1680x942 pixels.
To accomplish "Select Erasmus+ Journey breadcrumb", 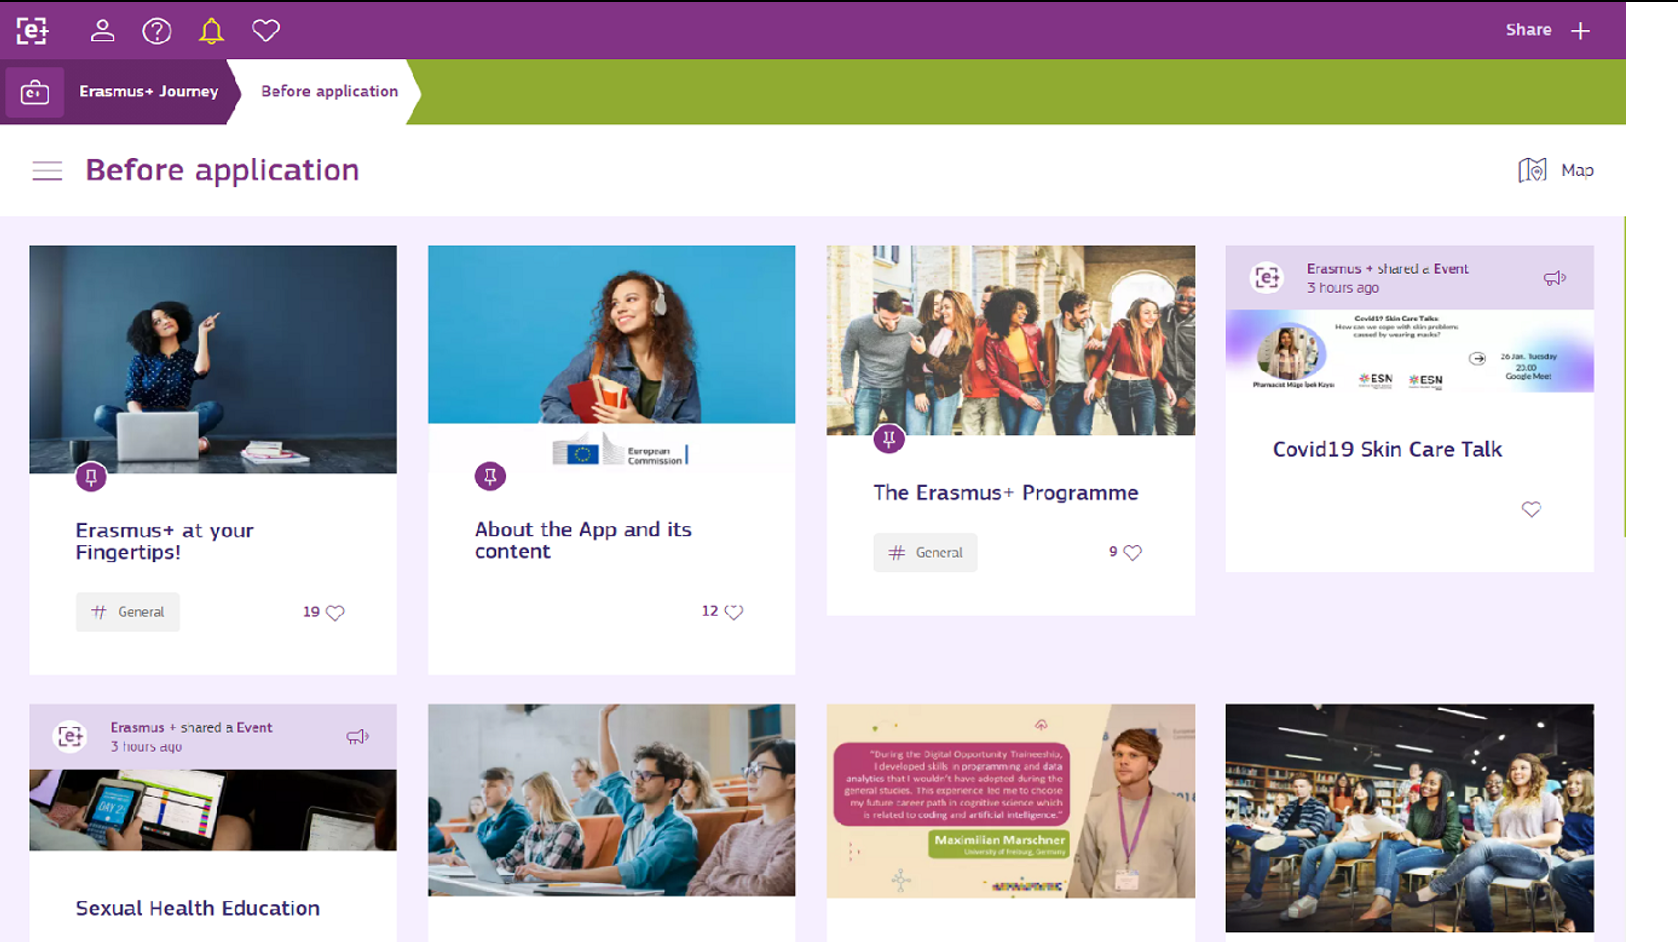I will (148, 91).
